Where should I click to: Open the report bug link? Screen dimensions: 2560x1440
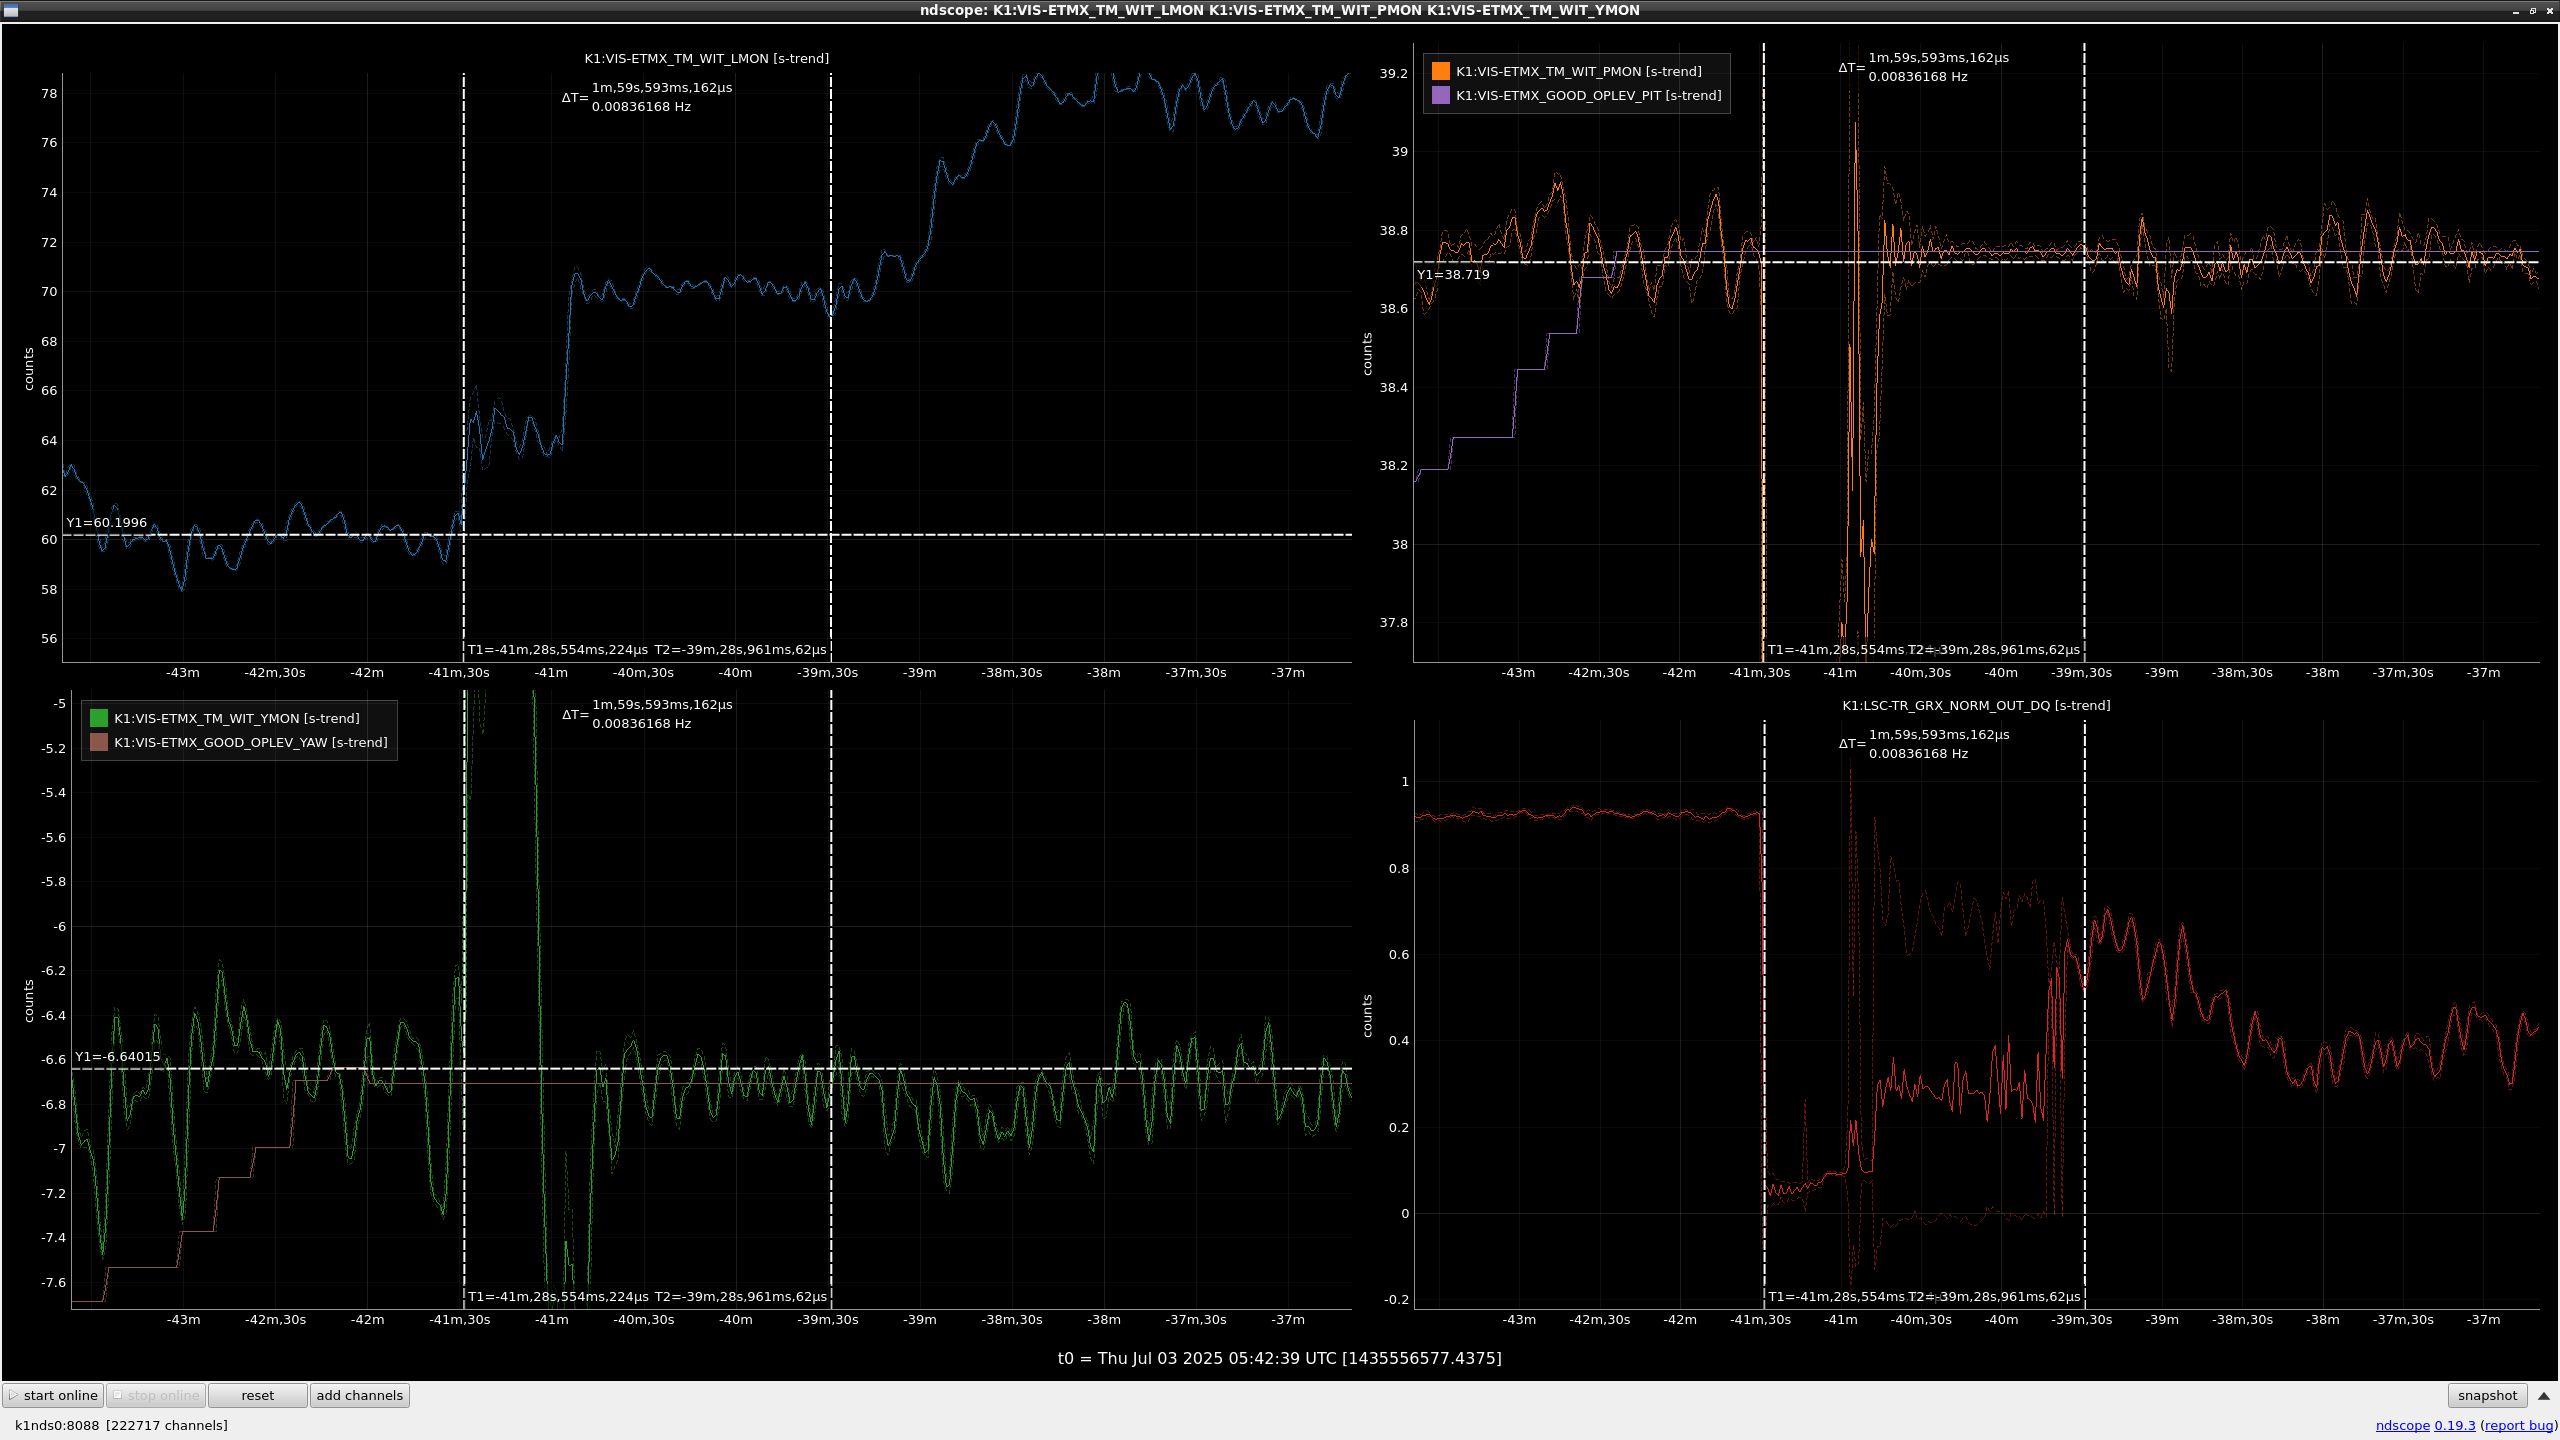2518,1425
